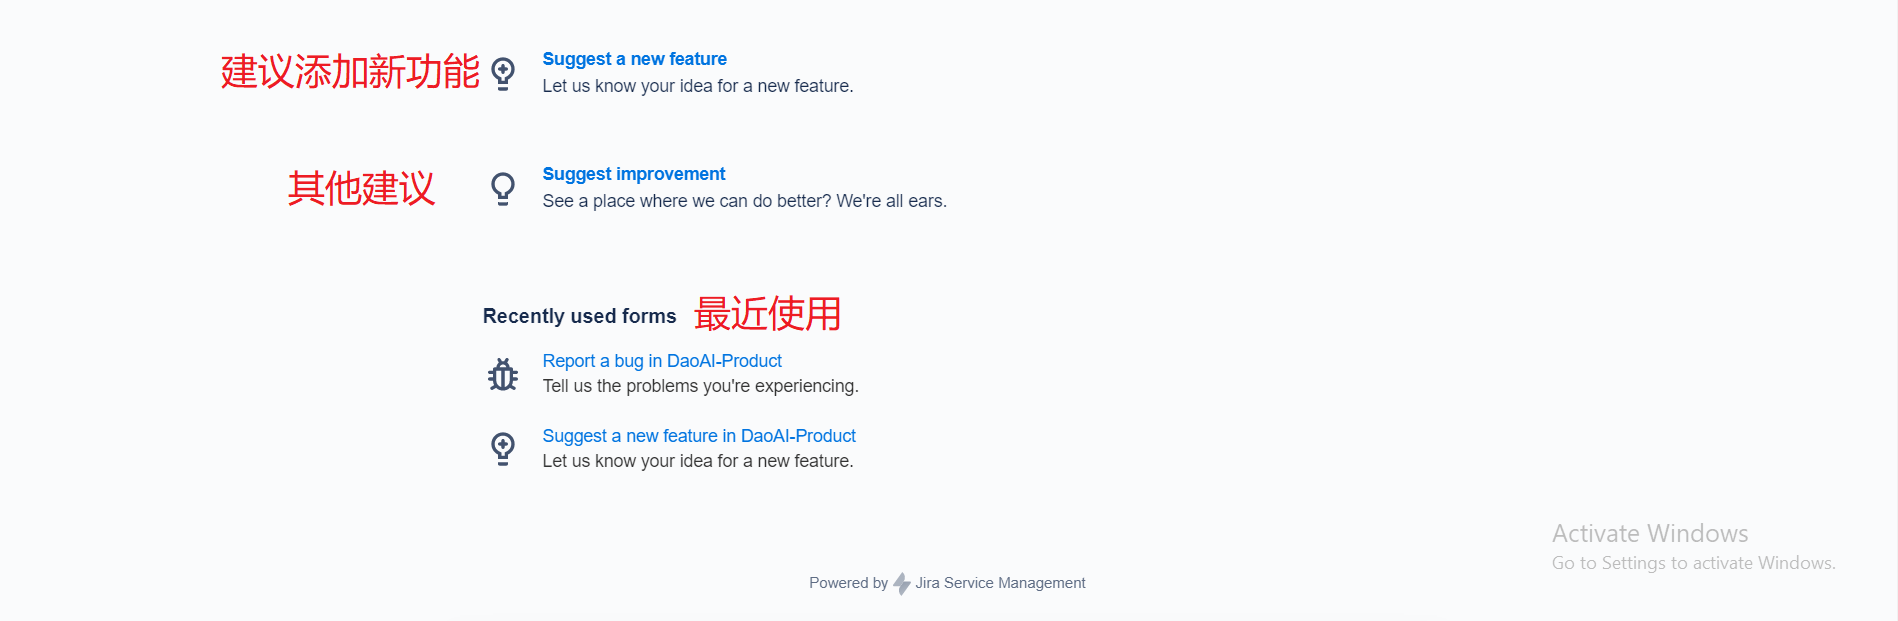Image resolution: width=1898 pixels, height=621 pixels.
Task: Click Go to Settings to activate Windows text
Action: [x=1693, y=563]
